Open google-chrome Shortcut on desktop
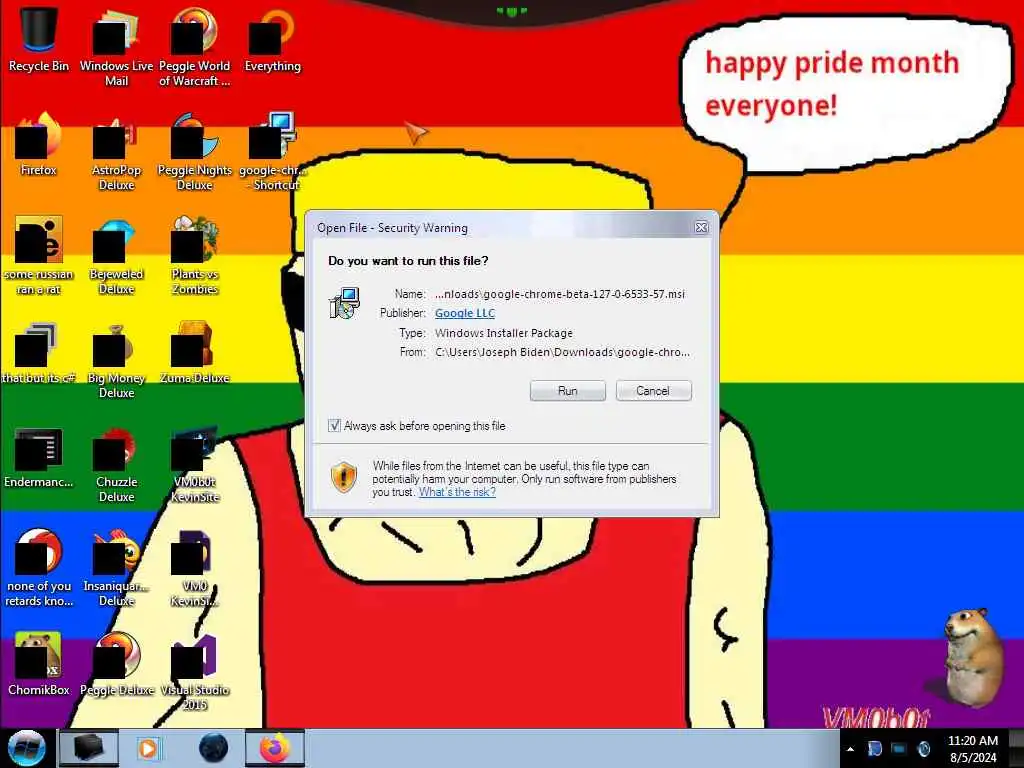Screen dimensions: 1024x768 [x=272, y=152]
